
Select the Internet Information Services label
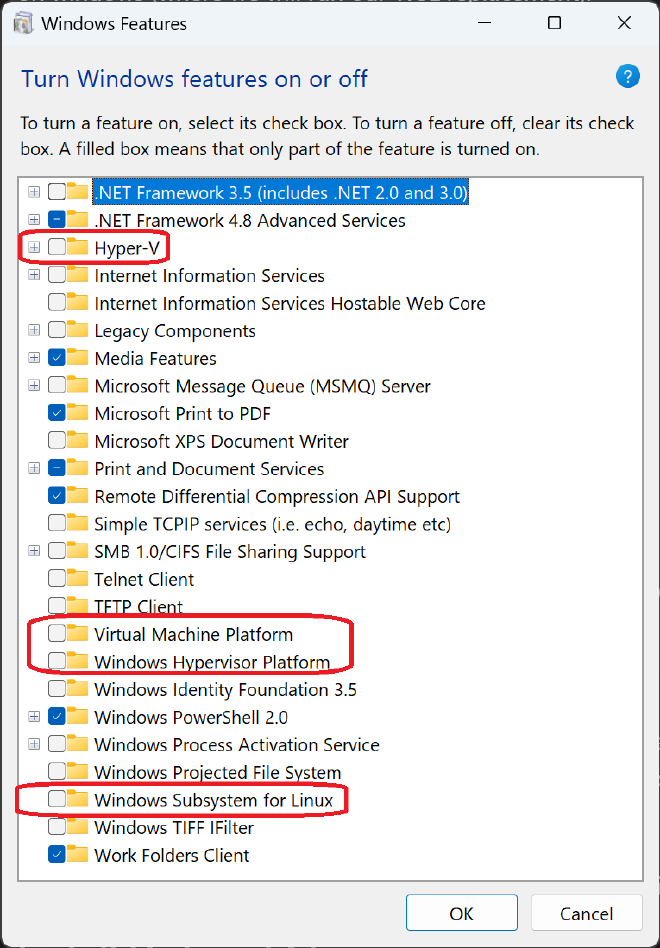(209, 276)
